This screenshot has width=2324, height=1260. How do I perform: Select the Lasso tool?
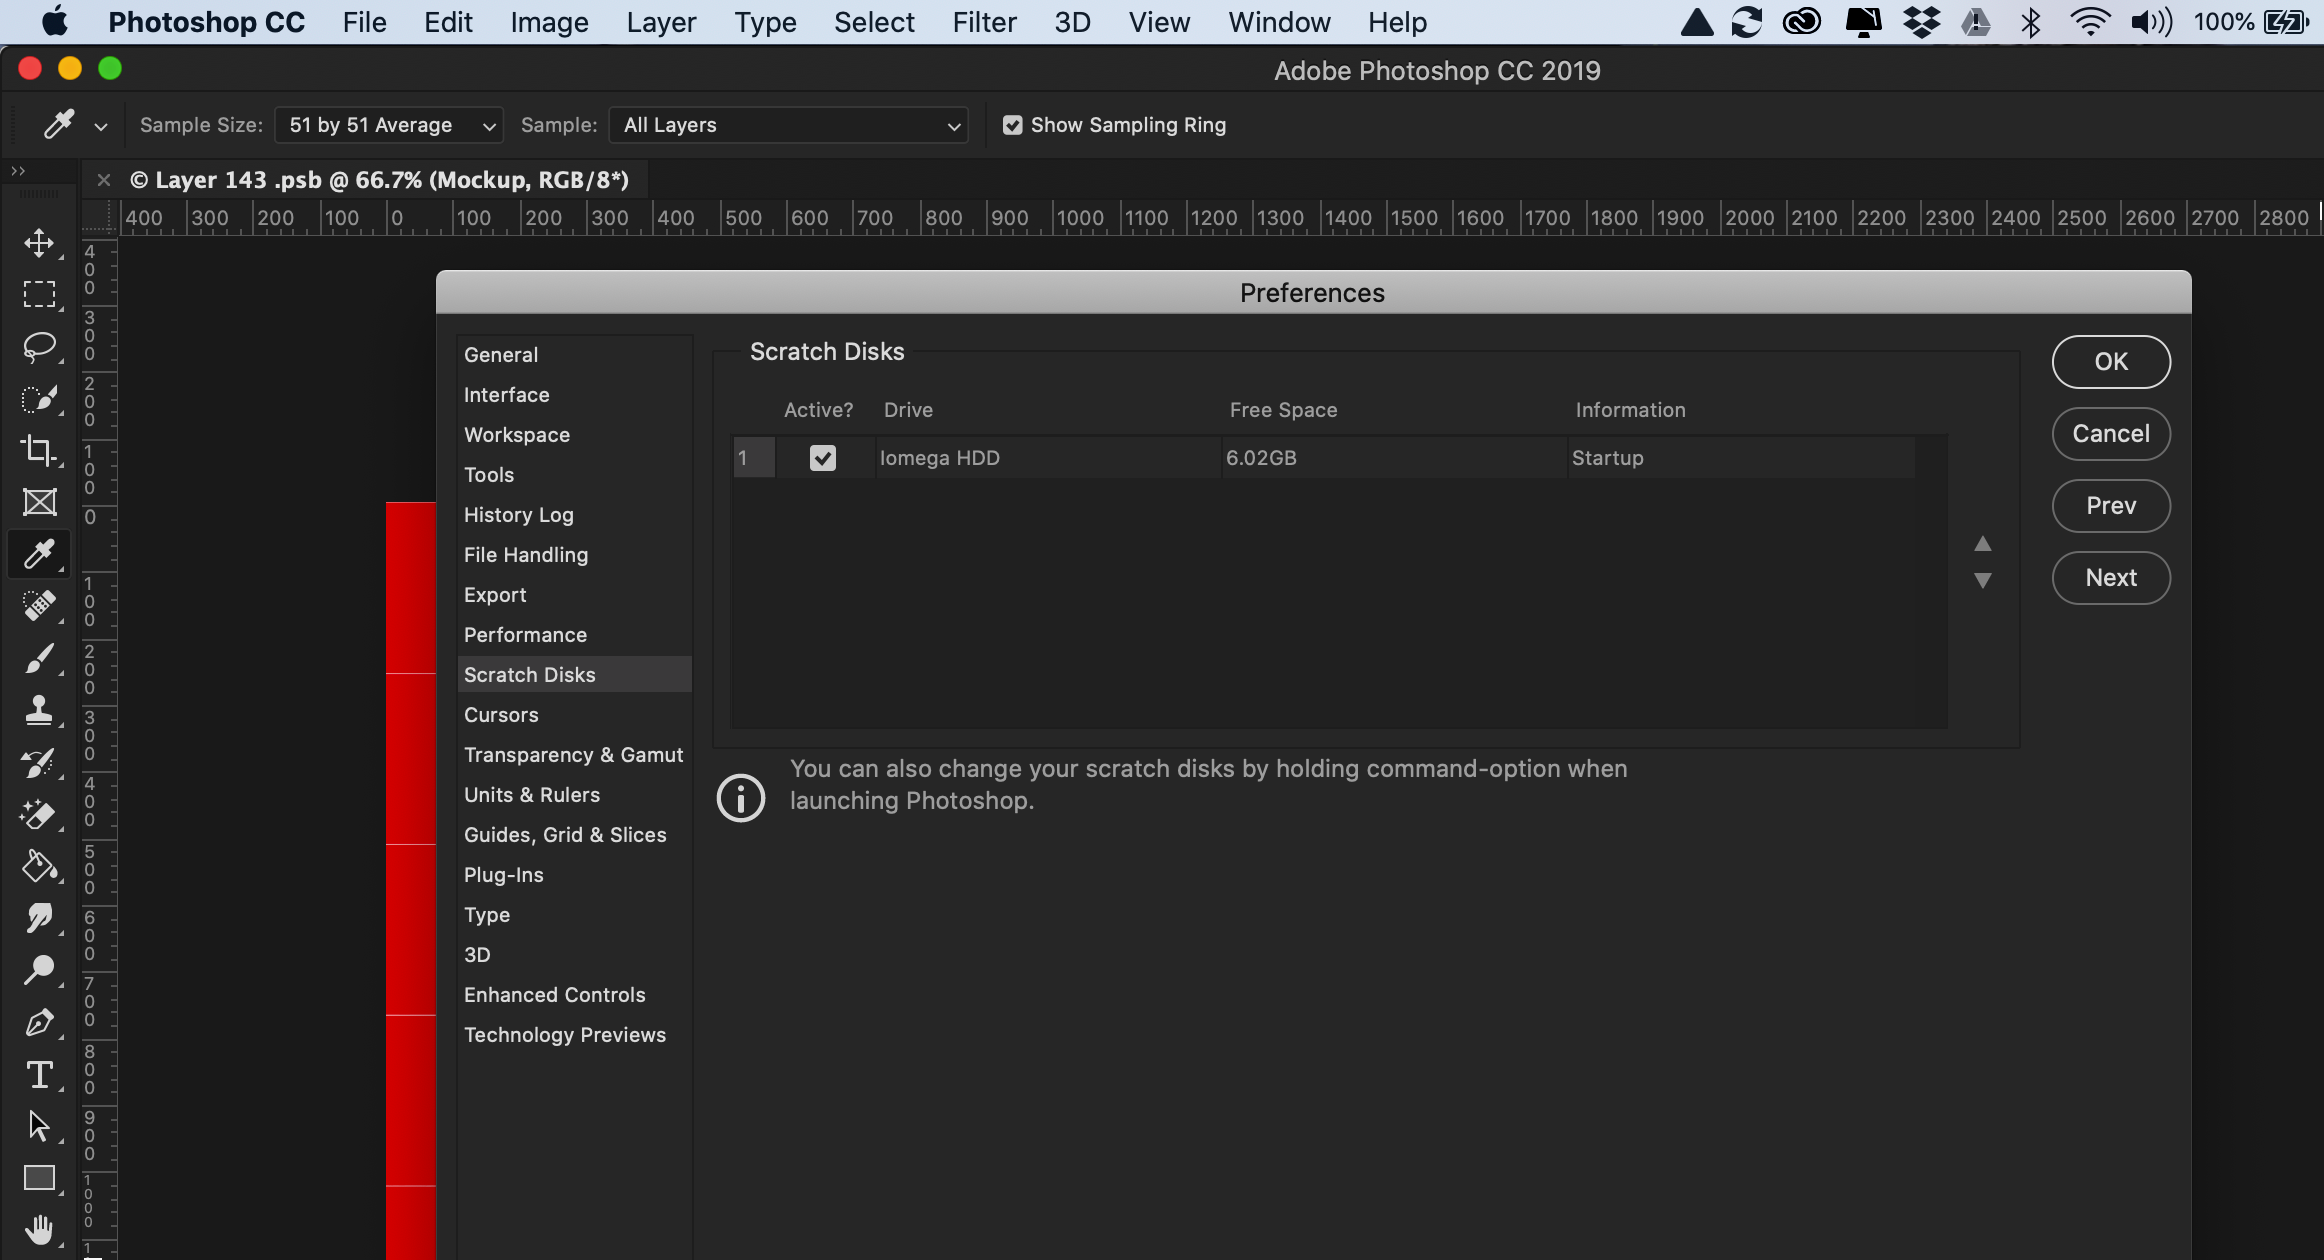pos(39,346)
